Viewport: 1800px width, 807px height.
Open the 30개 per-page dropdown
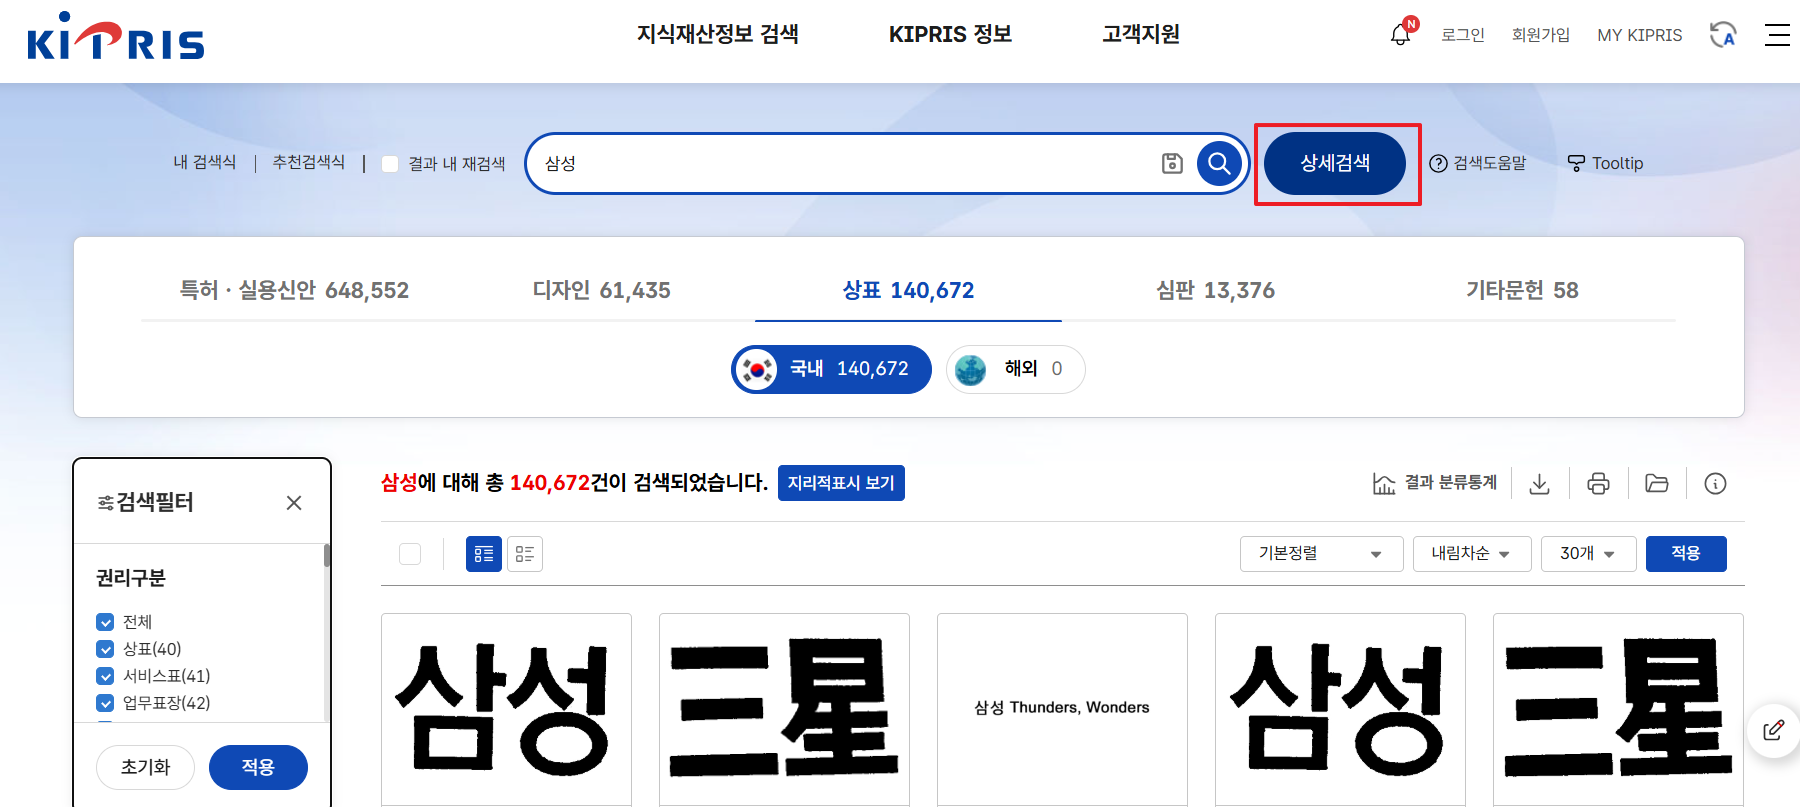click(1589, 554)
